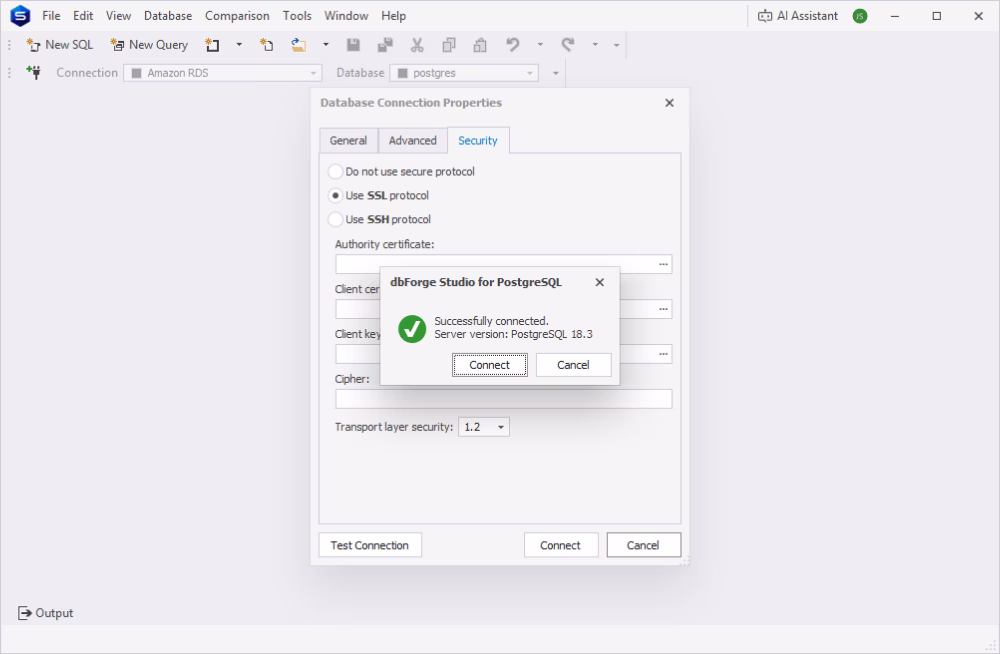This screenshot has height=654, width=1000.
Task: Open the Tools menu
Action: [297, 15]
